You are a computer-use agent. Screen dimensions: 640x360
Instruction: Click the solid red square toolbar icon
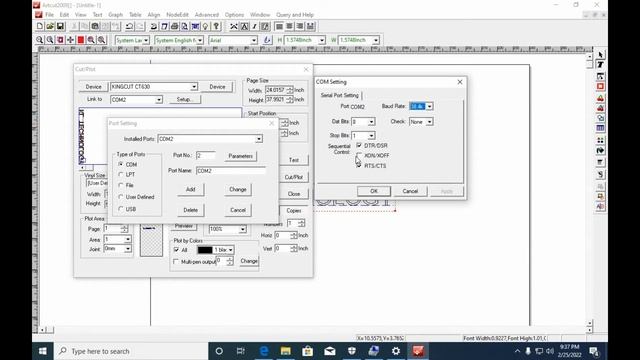[81, 40]
